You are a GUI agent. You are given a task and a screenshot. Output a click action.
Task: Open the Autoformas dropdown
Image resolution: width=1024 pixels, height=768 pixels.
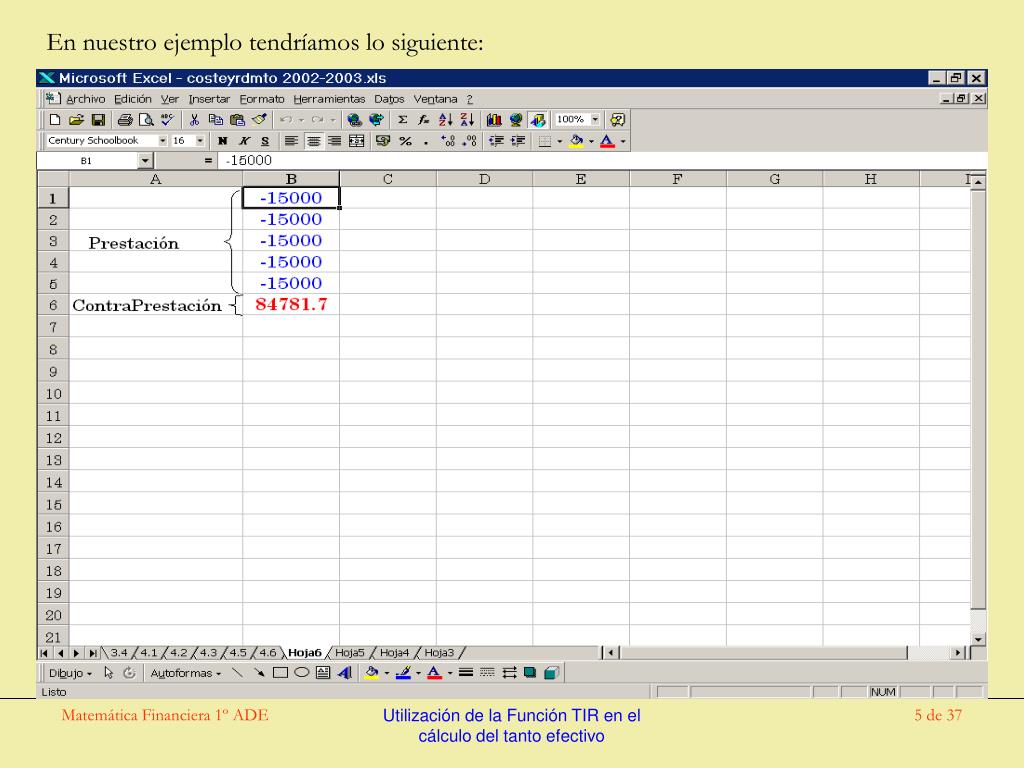coord(185,673)
